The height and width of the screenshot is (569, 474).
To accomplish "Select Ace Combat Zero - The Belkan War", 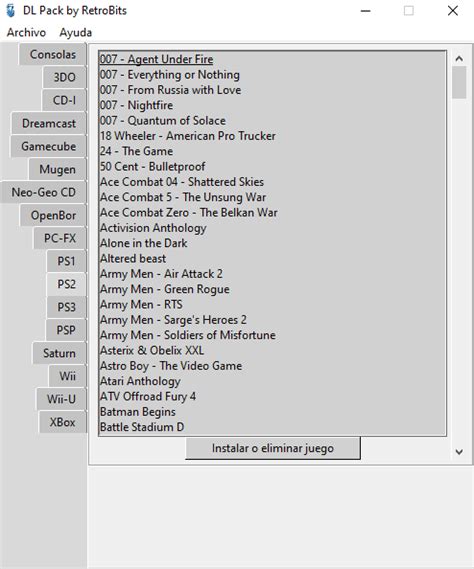I will point(272,212).
